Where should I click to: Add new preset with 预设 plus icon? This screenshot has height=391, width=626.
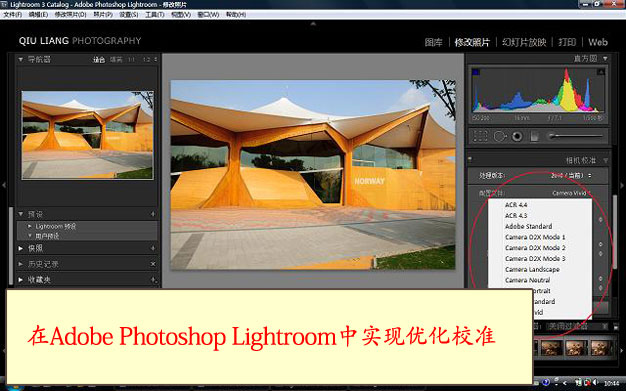[x=153, y=214]
